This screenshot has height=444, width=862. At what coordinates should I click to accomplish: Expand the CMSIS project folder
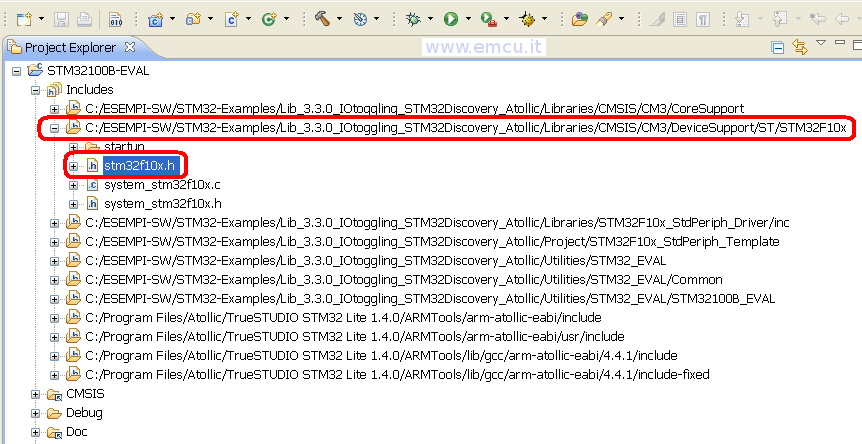click(36, 394)
